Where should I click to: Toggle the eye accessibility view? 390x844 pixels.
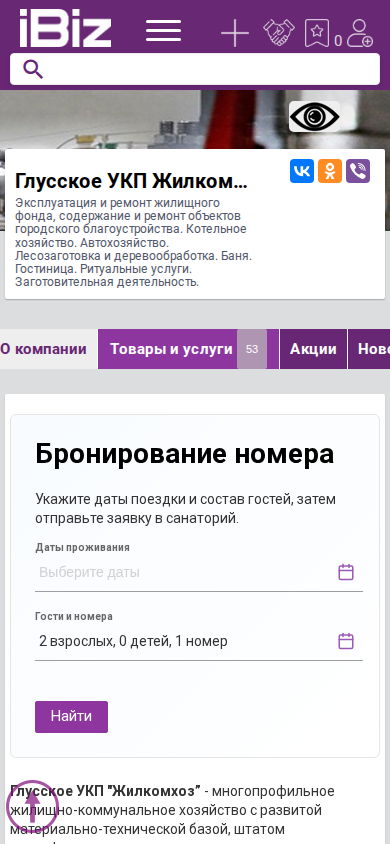[315, 116]
